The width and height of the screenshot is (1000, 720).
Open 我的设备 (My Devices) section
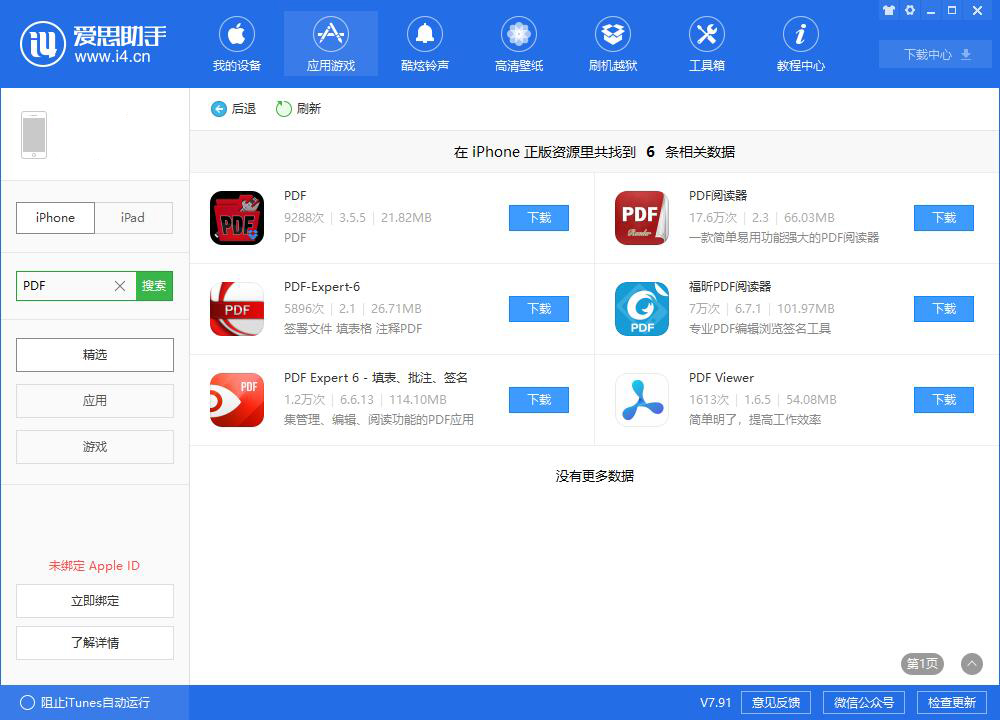click(237, 43)
